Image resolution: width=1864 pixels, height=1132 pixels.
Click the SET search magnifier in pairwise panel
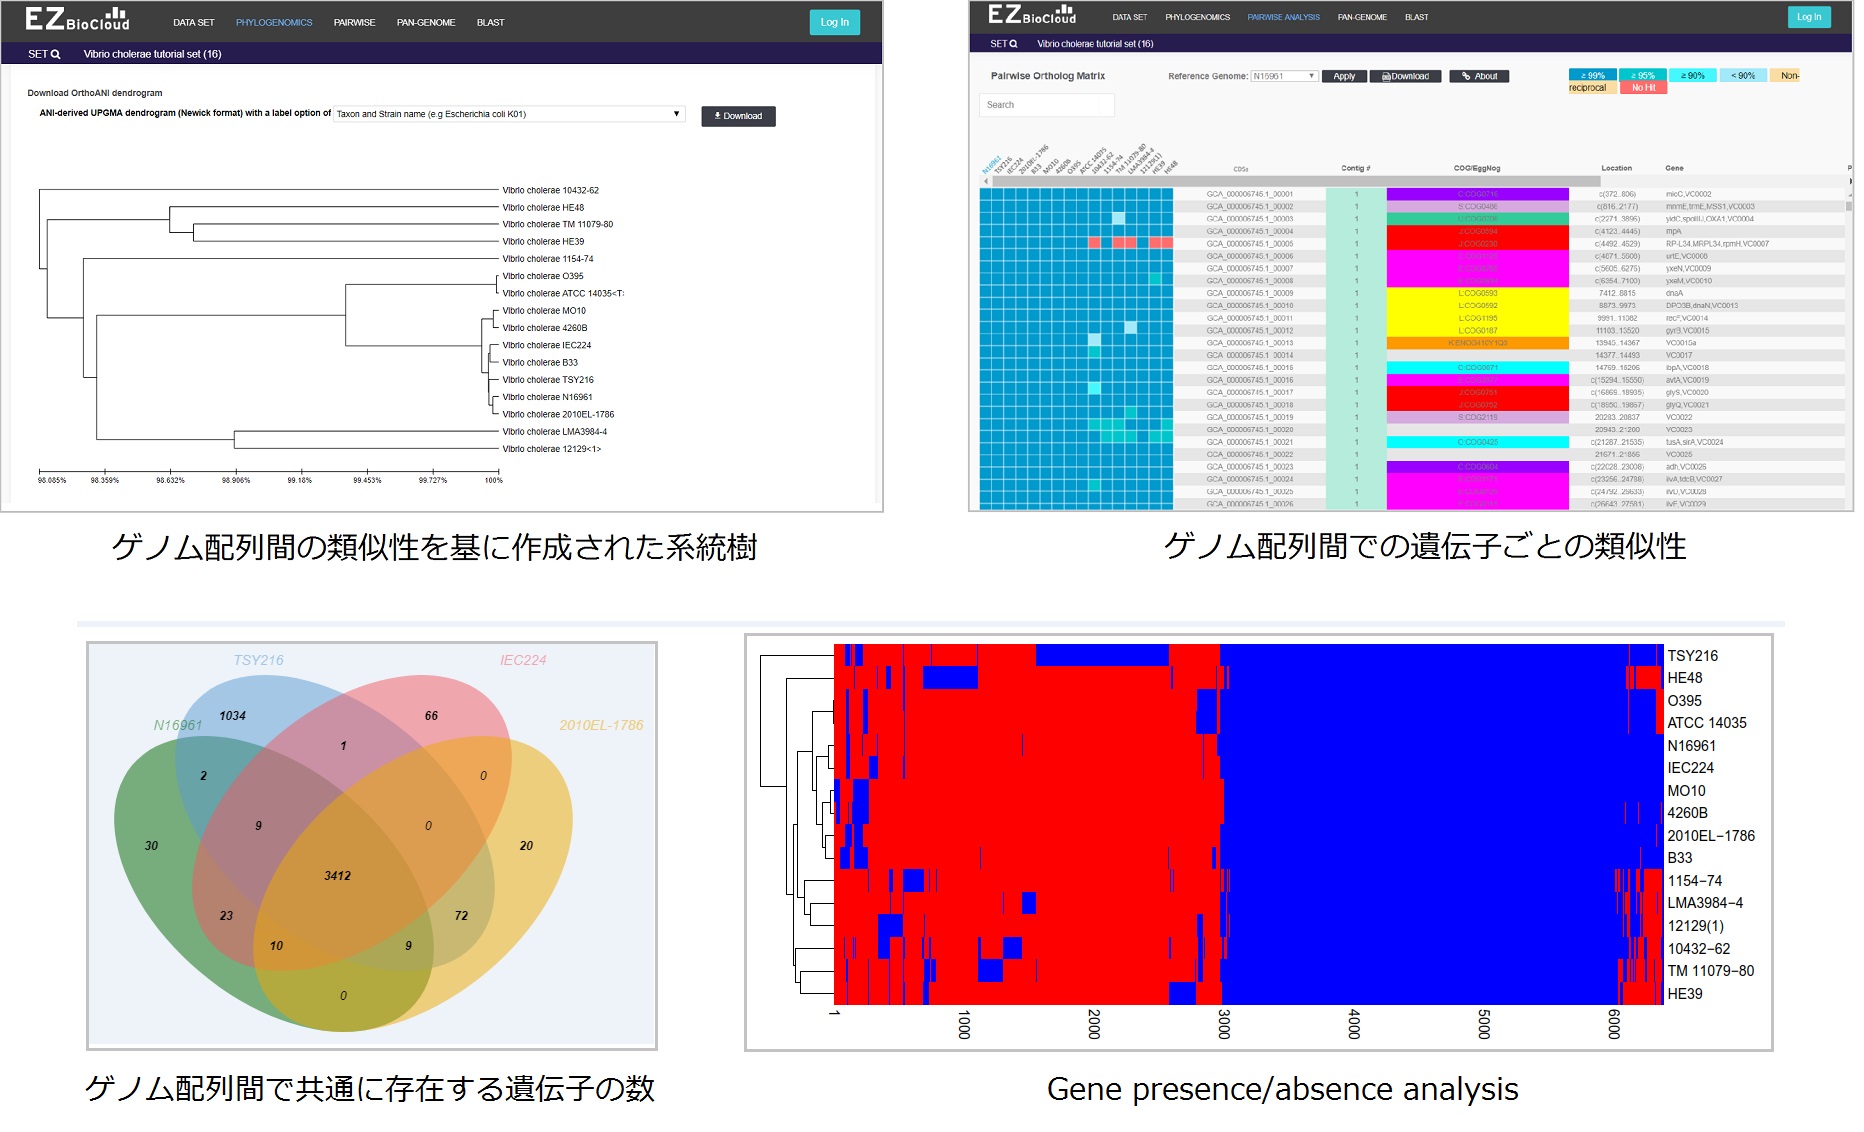point(1012,44)
